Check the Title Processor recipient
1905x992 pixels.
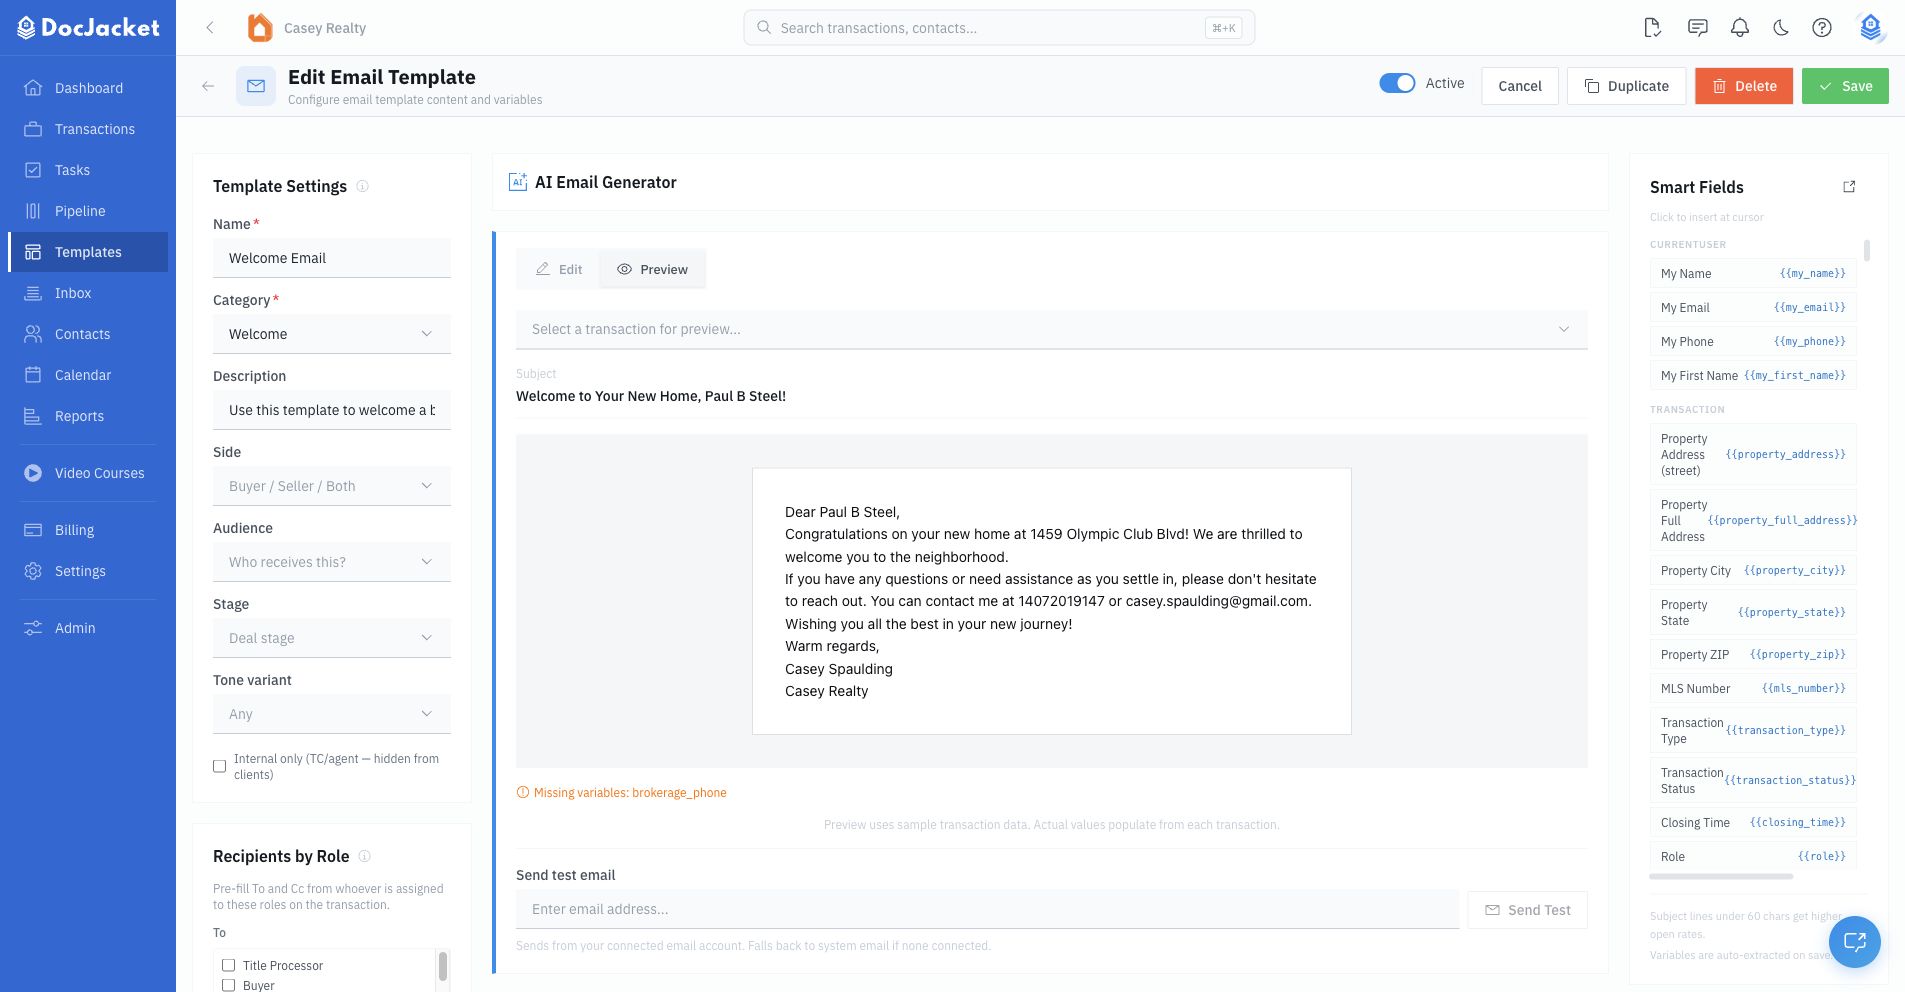(x=228, y=965)
